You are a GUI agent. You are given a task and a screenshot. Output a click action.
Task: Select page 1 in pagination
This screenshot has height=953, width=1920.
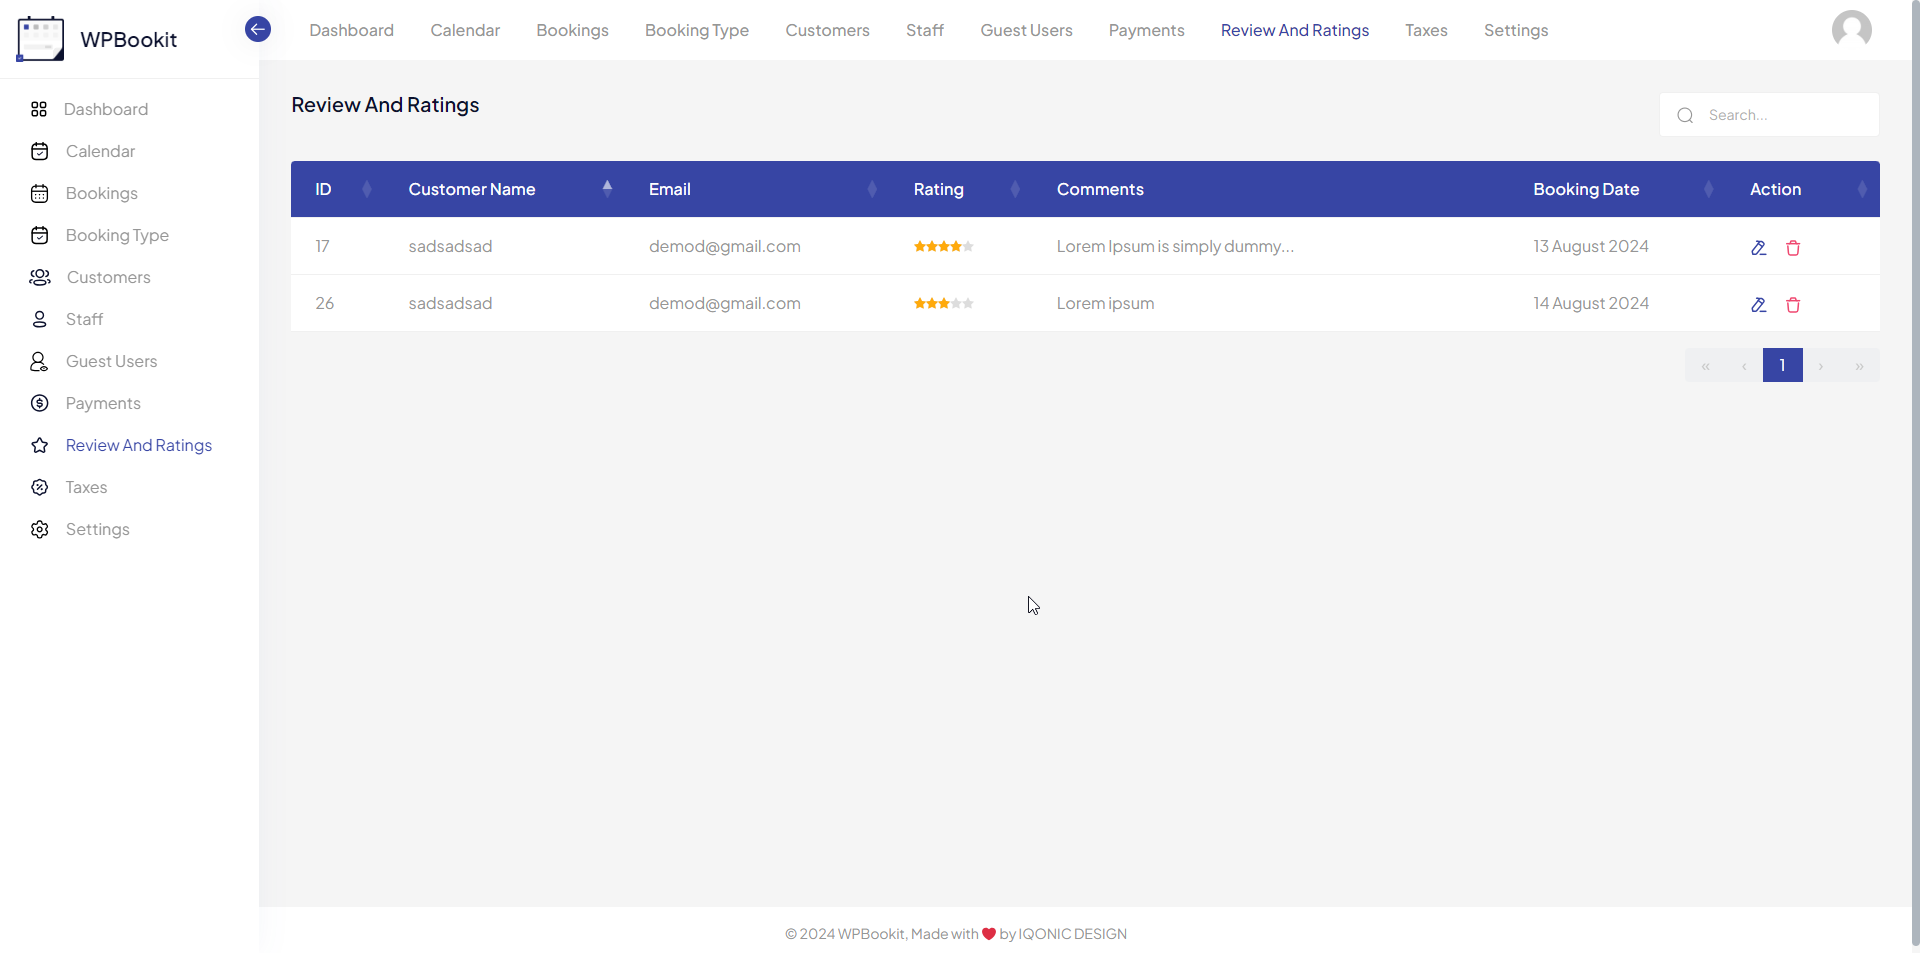pyautogui.click(x=1782, y=365)
